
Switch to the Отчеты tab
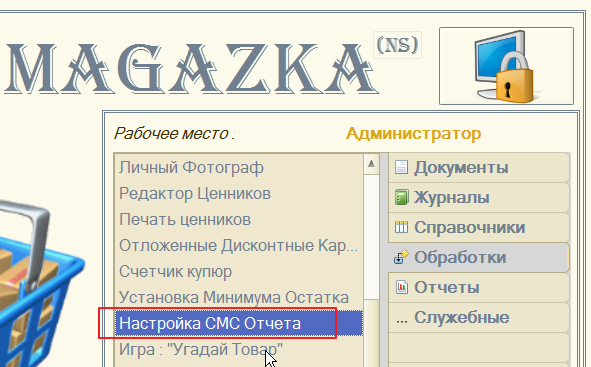(479, 287)
